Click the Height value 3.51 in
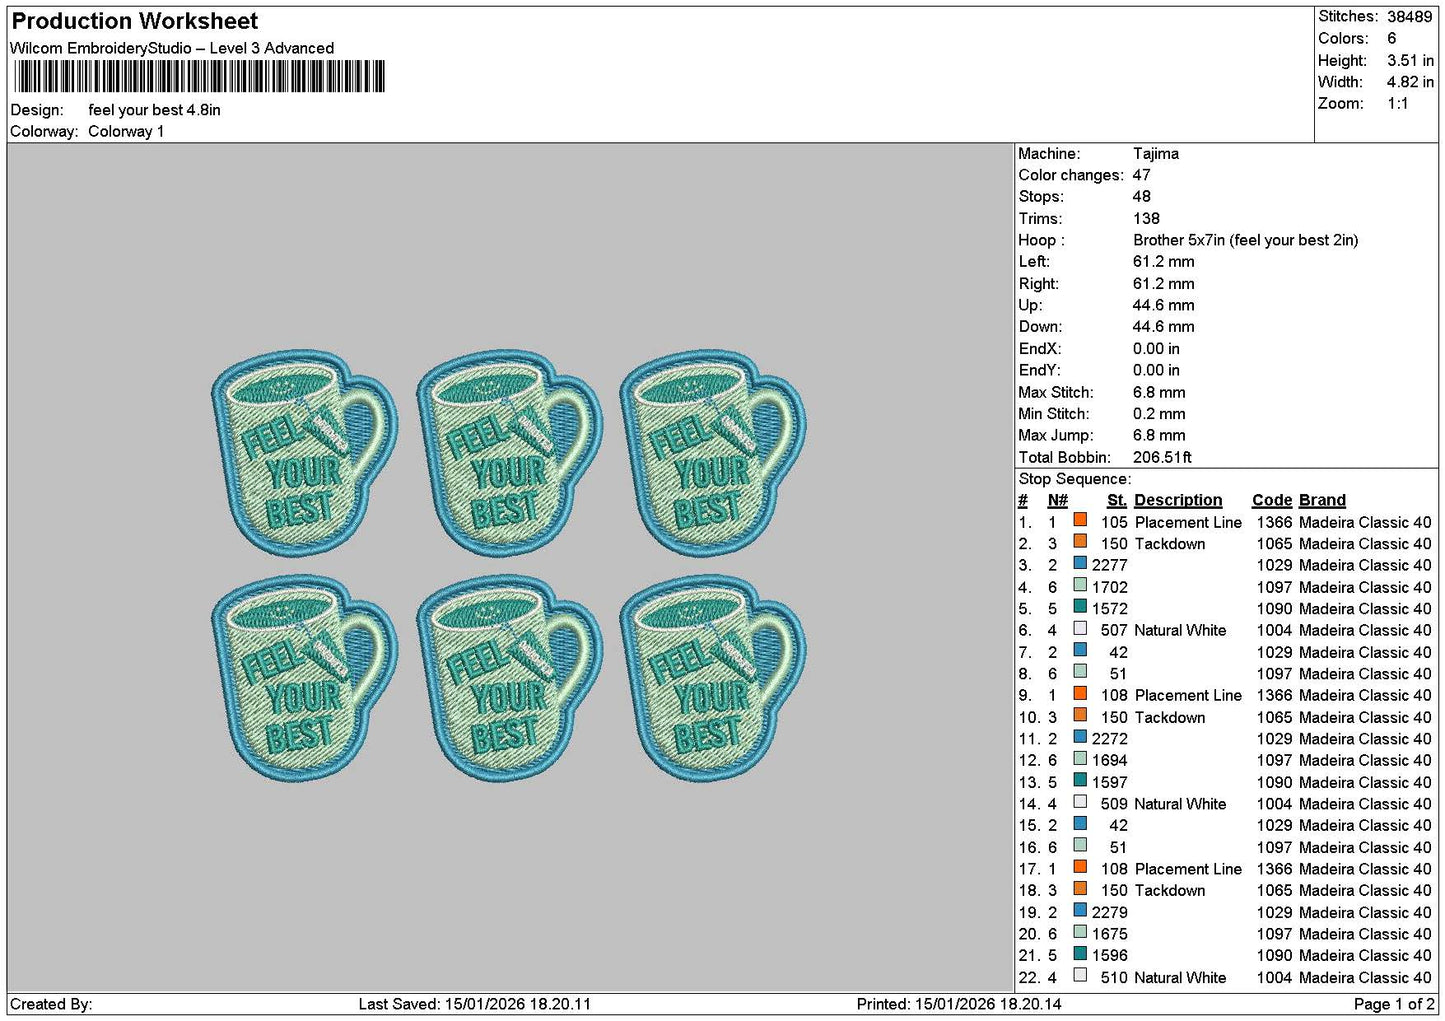 1410,60
